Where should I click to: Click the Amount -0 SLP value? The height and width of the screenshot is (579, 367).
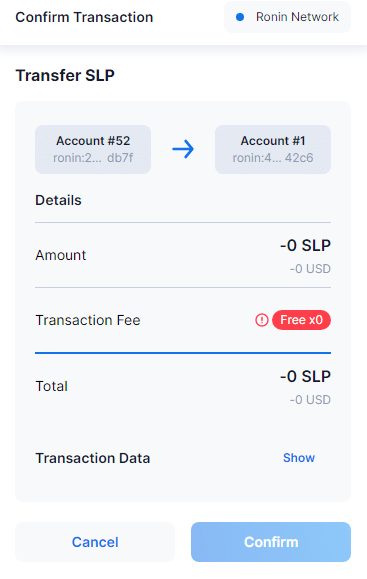(x=305, y=246)
